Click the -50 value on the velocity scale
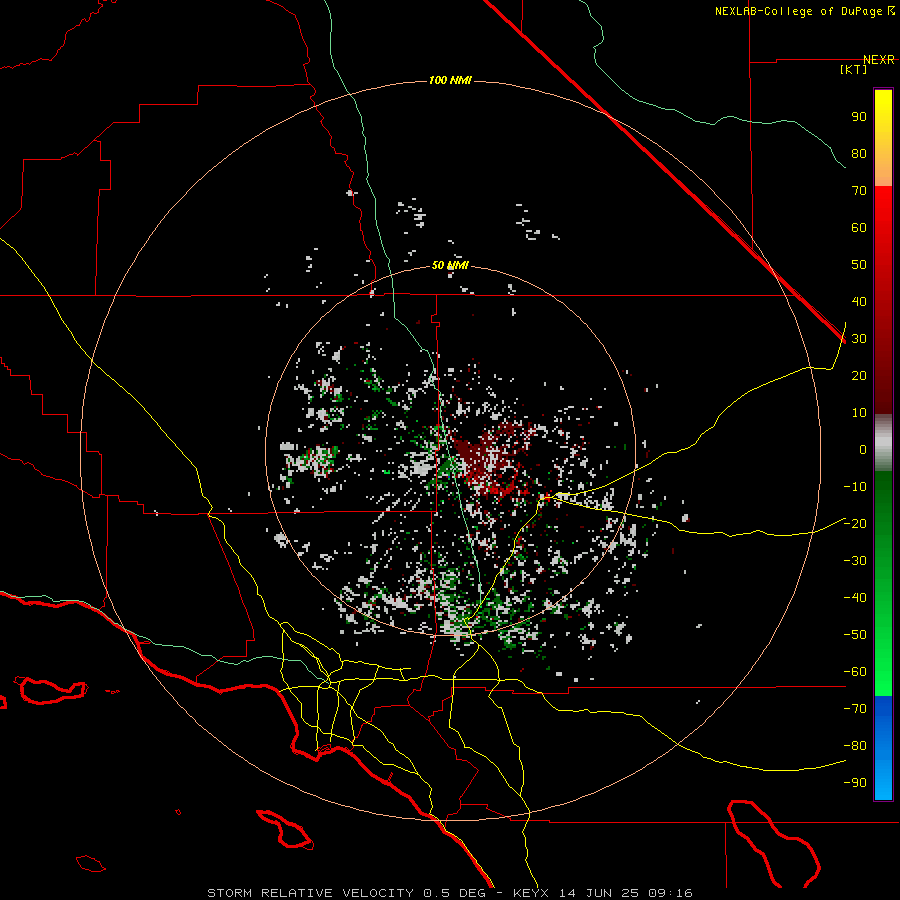The width and height of the screenshot is (900, 900). point(855,635)
